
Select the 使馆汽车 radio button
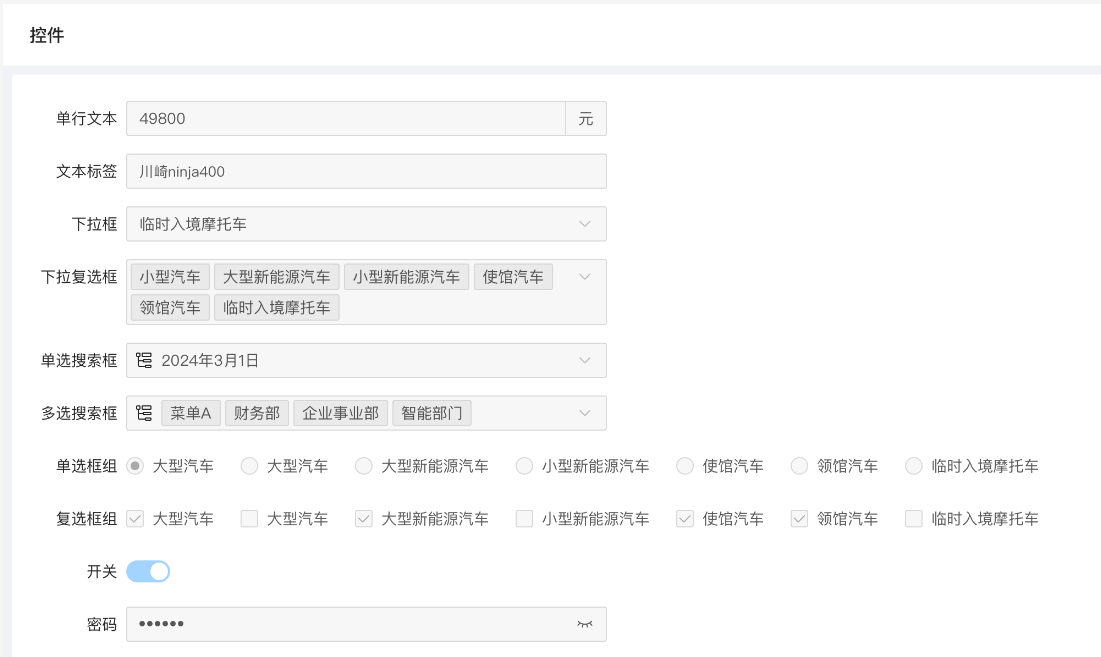[x=685, y=466]
